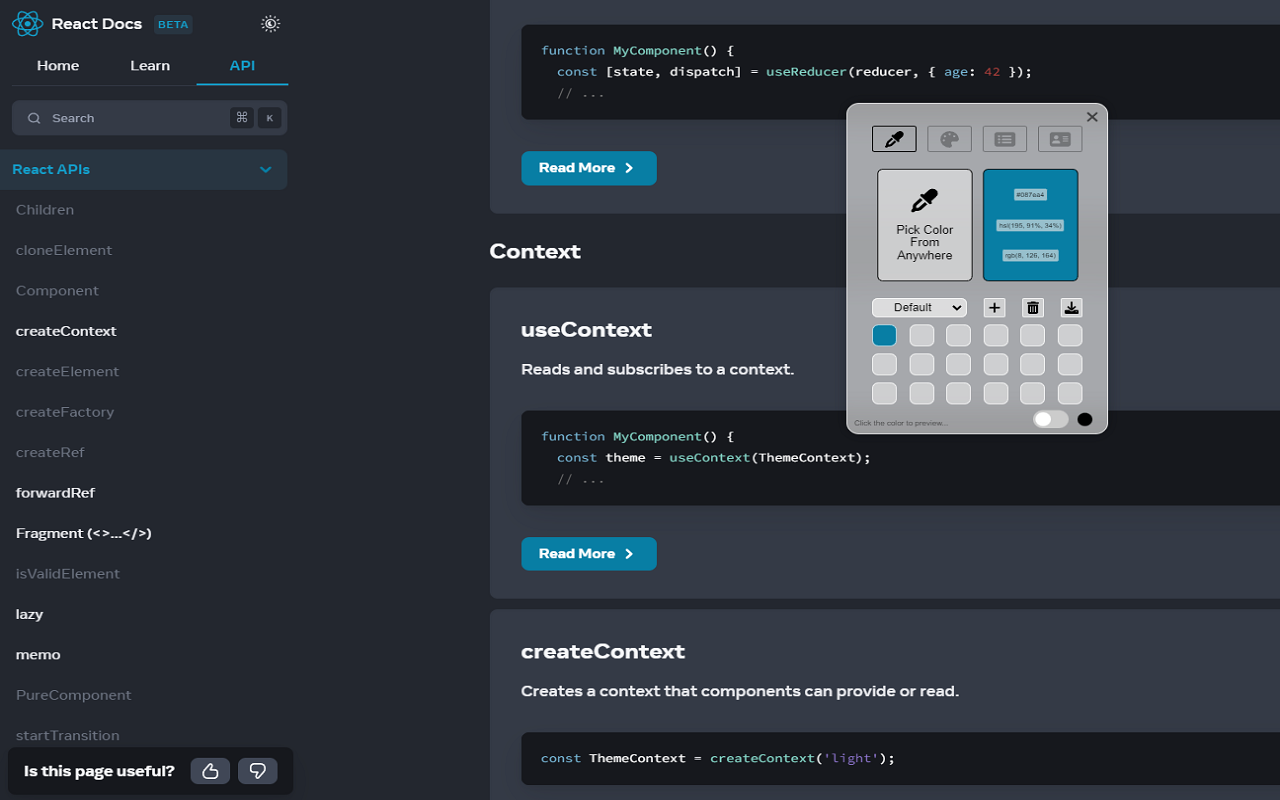Click thumbs up feedback icon
Image resolution: width=1280 pixels, height=800 pixels.
(210, 771)
